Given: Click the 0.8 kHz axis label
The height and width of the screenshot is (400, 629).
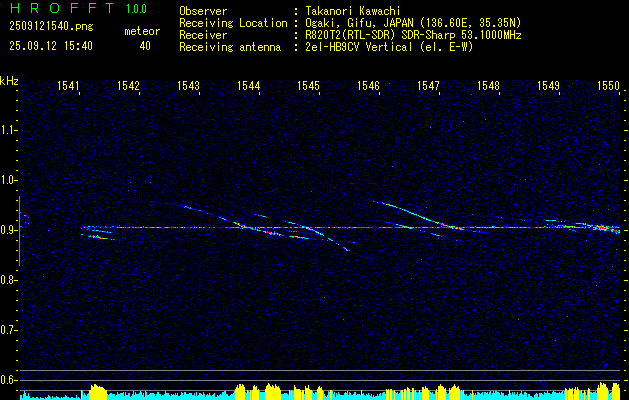Looking at the screenshot, I should (7, 280).
